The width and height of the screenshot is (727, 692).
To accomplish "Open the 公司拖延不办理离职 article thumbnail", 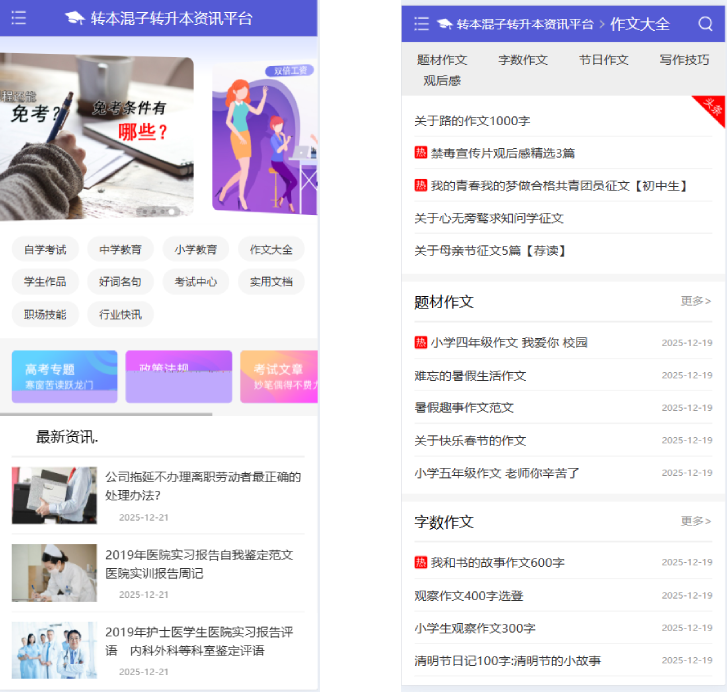I will pyautogui.click(x=54, y=495).
